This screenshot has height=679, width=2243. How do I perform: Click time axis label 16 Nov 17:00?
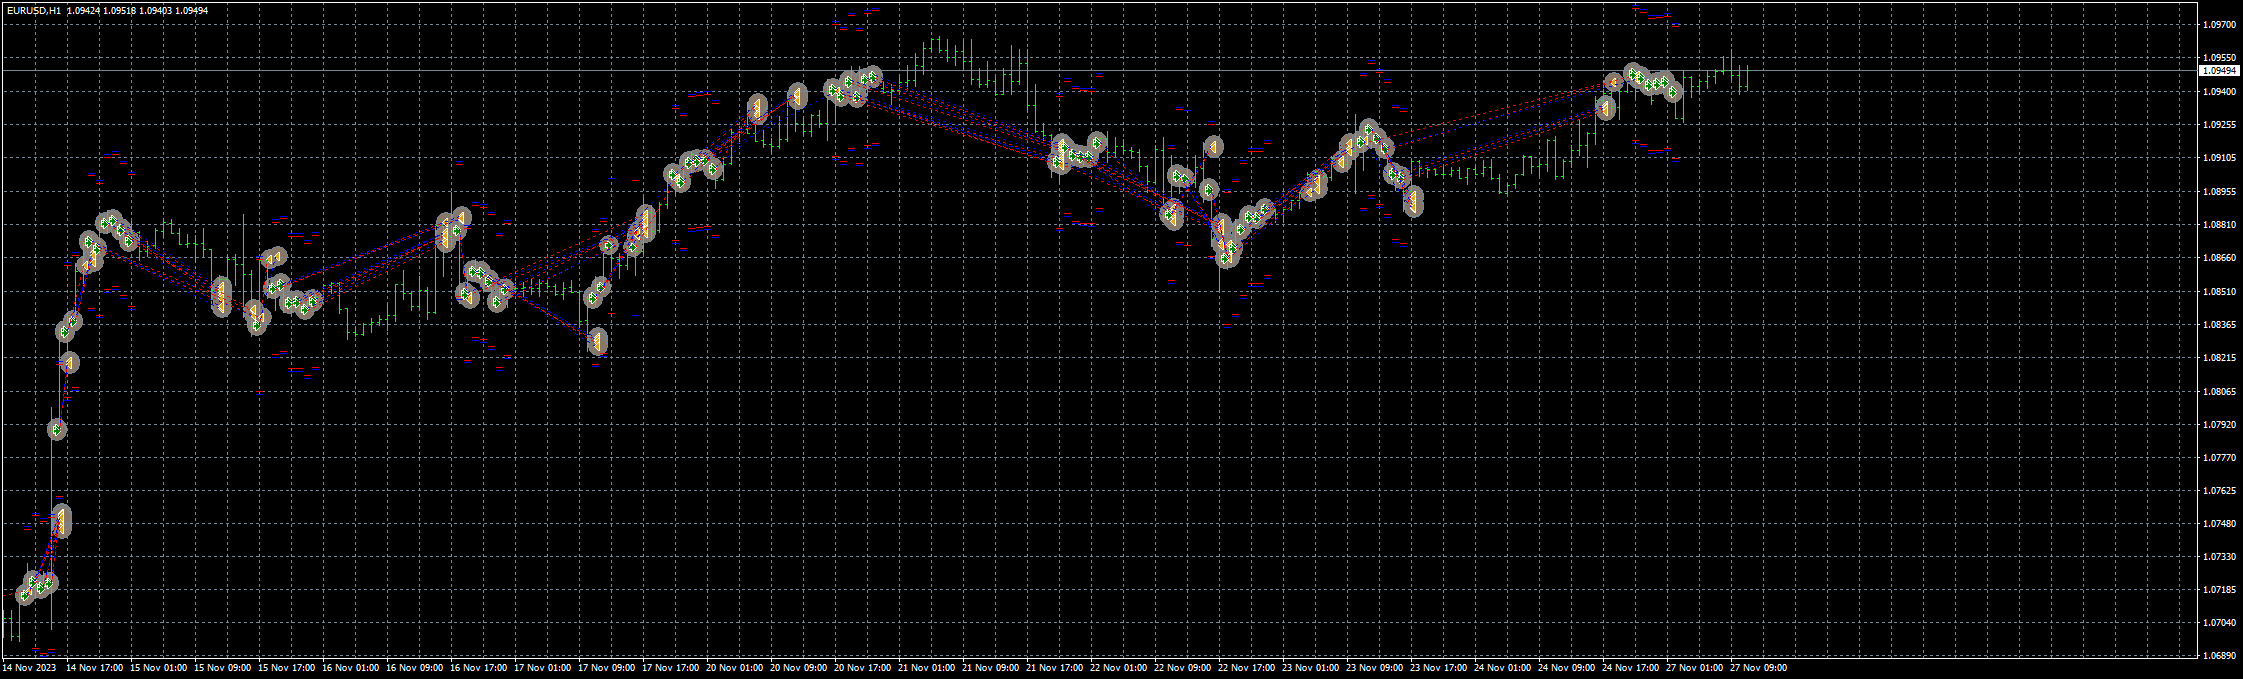478,667
